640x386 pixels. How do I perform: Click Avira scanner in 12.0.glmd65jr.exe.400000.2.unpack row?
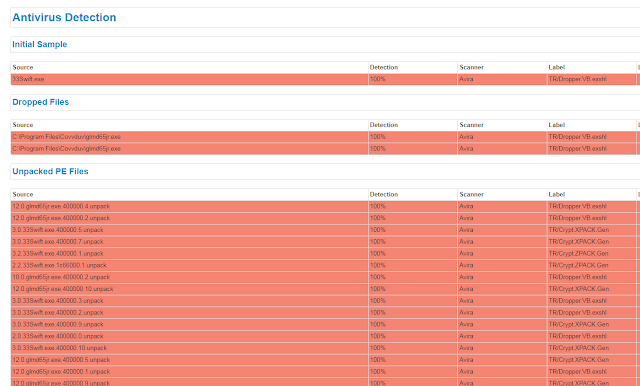pyautogui.click(x=502, y=218)
